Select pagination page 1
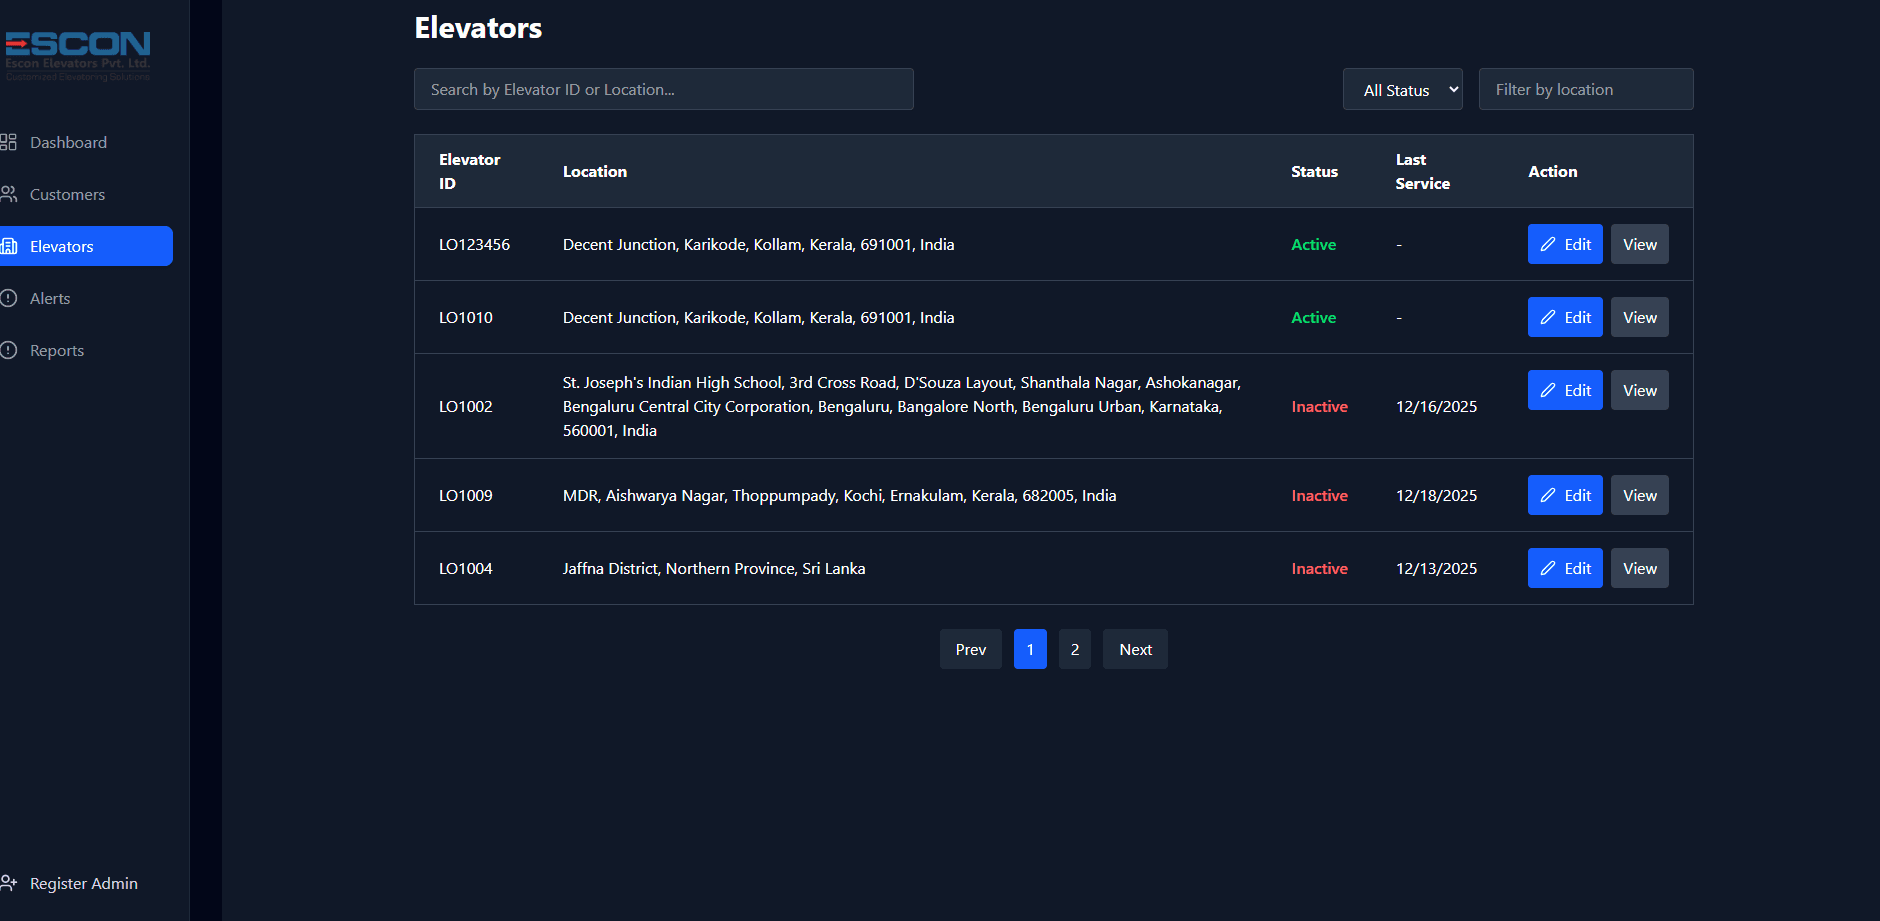Screen dimensions: 1880x921 [x=1030, y=649]
